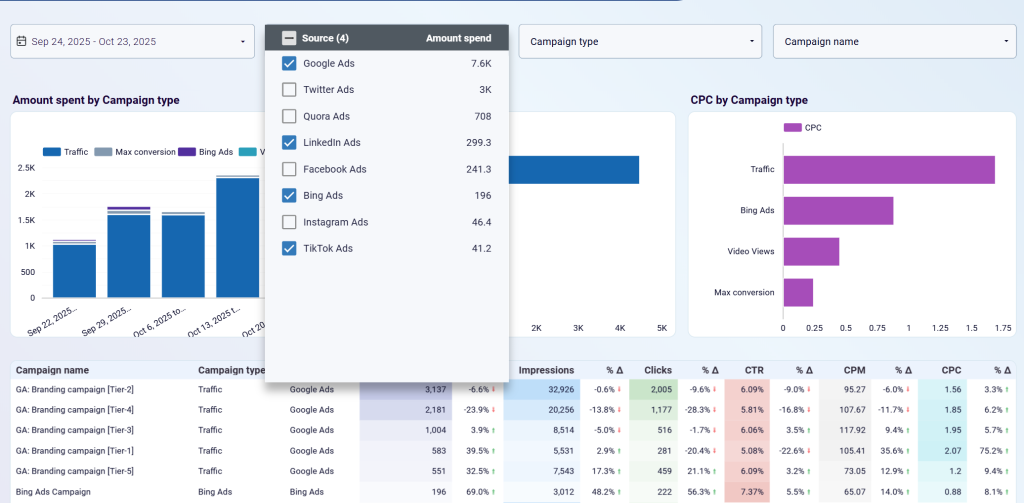
Task: Check the Quora Ads source checkbox
Action: tap(289, 116)
